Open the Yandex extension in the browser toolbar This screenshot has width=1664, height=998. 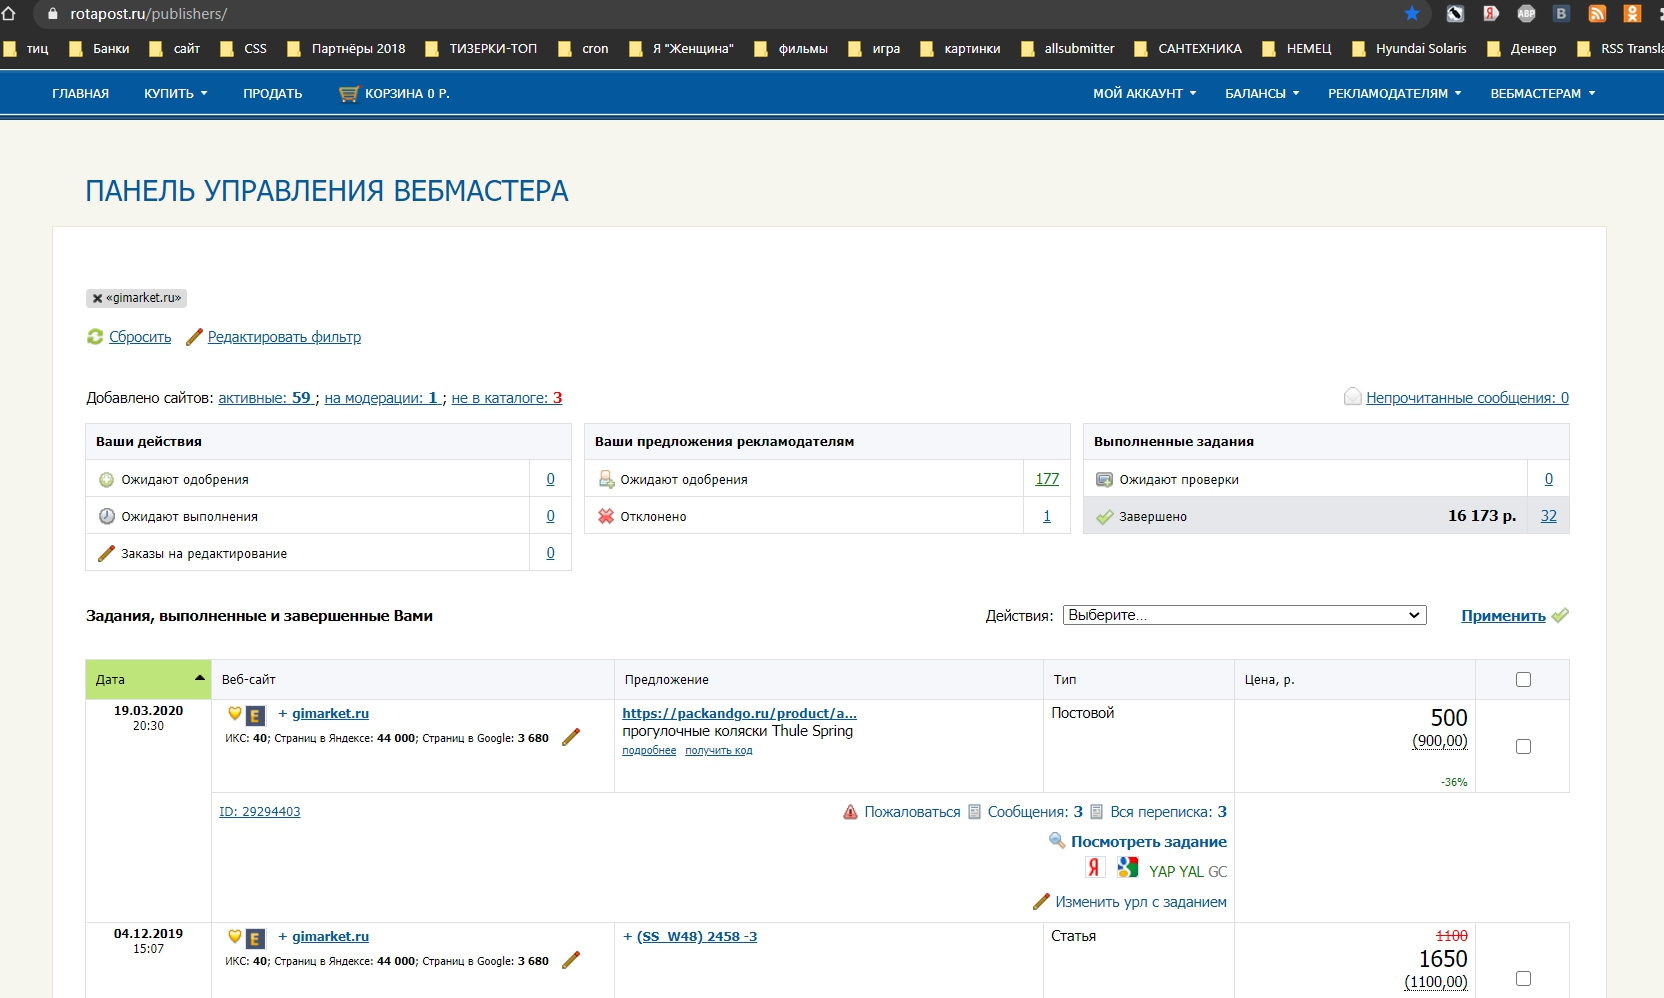(1491, 13)
